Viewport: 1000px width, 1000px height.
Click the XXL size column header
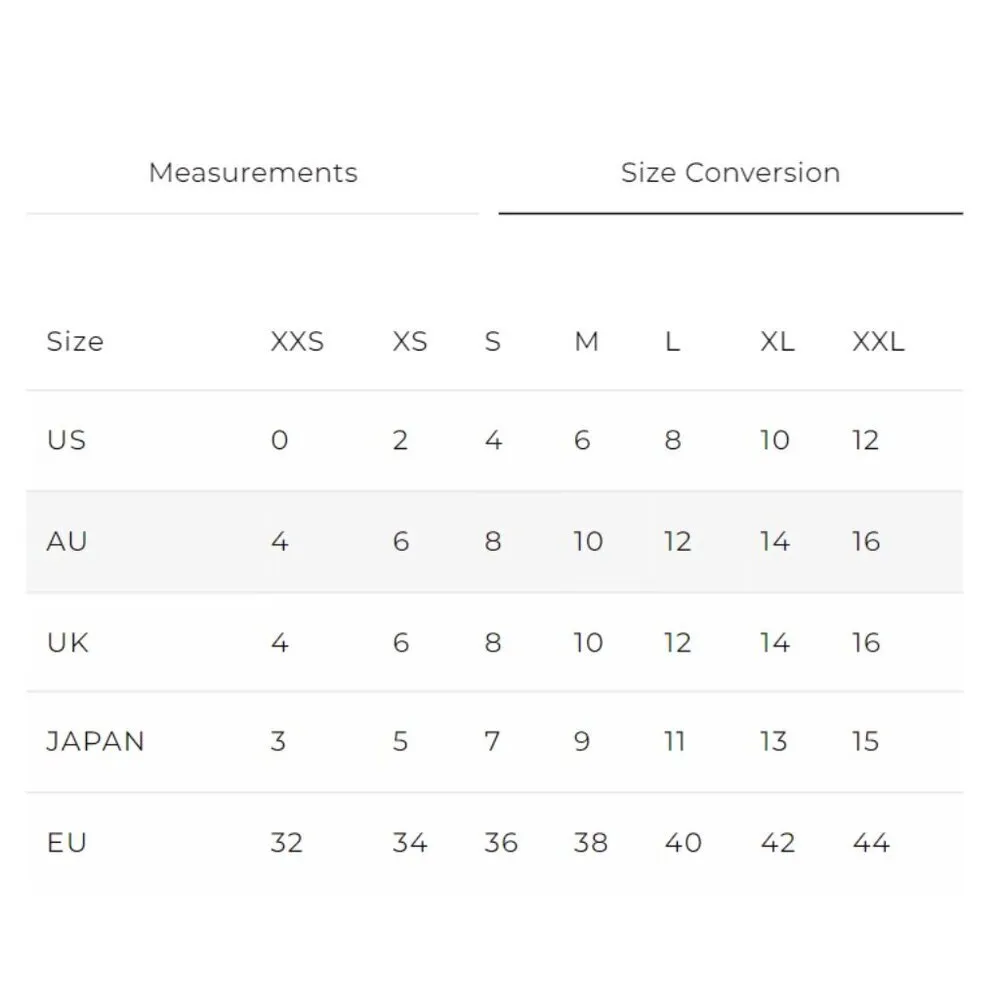click(x=878, y=342)
